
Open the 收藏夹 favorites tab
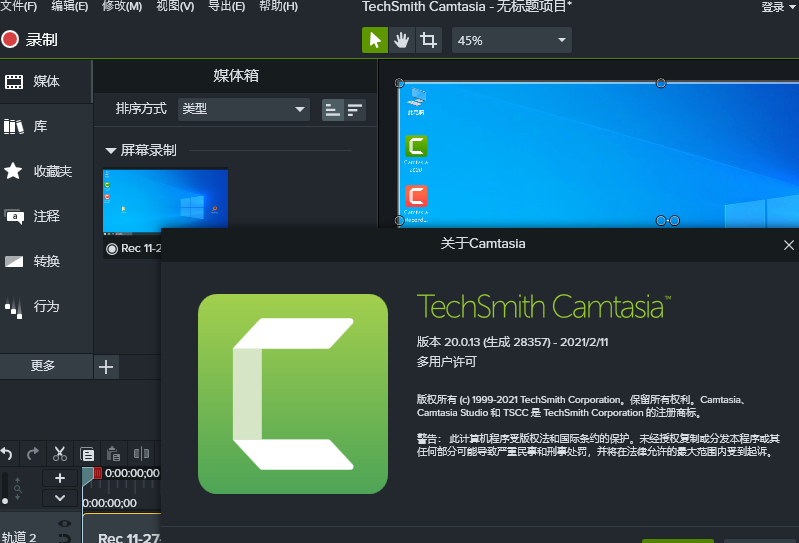(46, 171)
